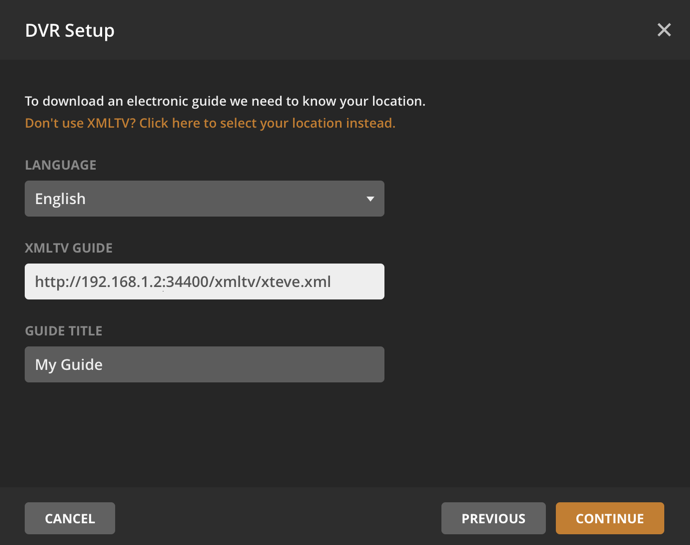Click the location instruction sentence
This screenshot has width=690, height=545.
click(225, 101)
